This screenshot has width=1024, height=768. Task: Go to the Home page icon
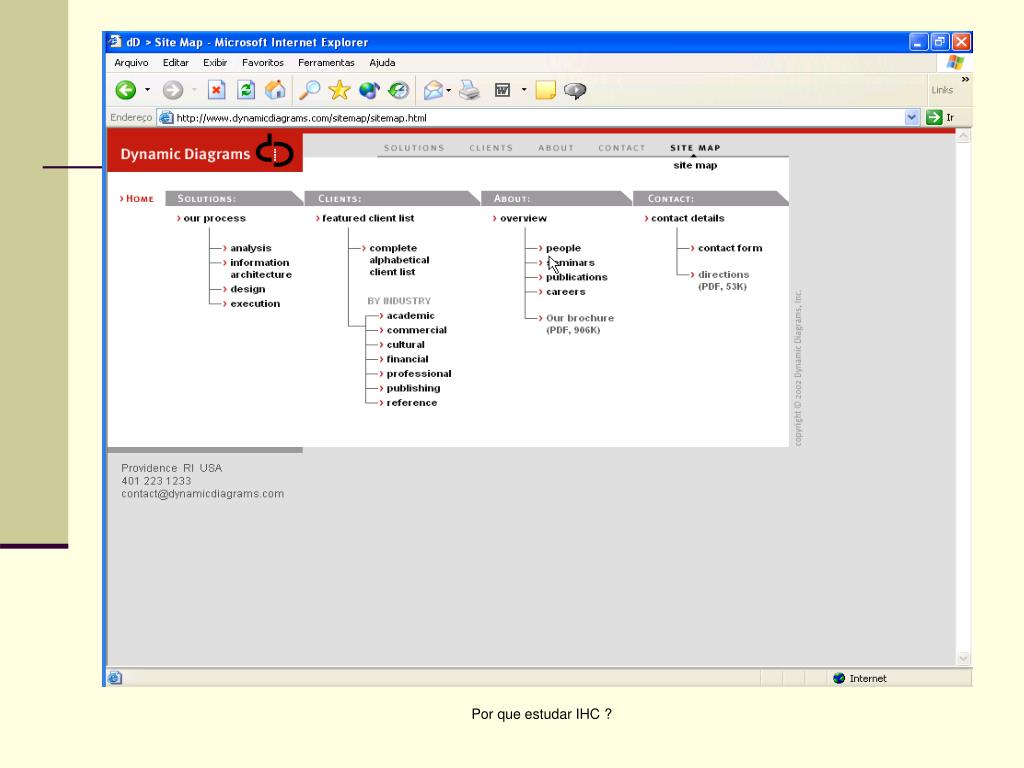(x=275, y=90)
